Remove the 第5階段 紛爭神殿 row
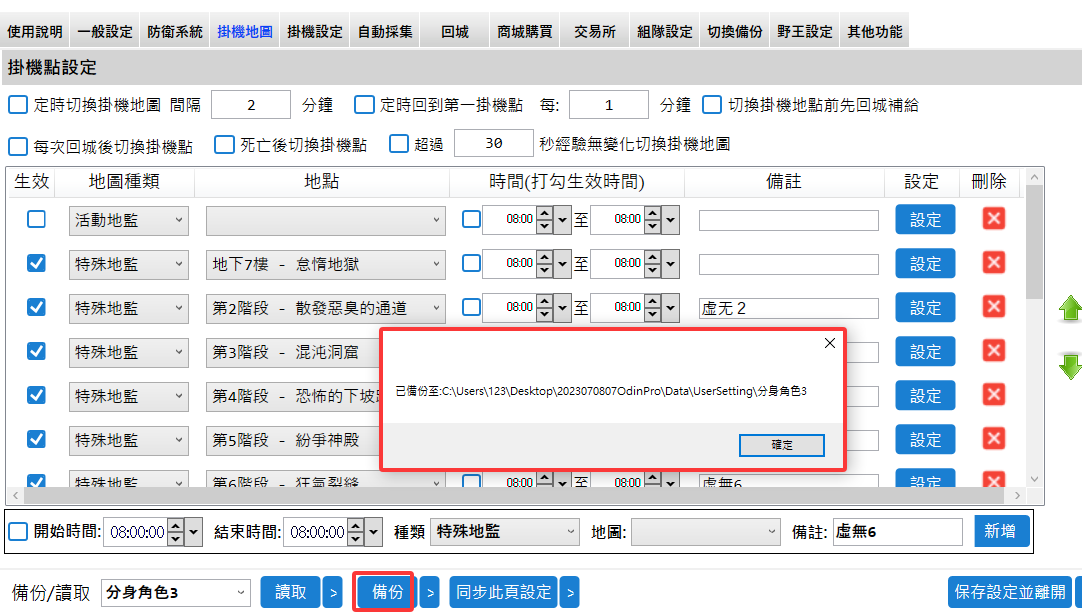The width and height of the screenshot is (1082, 613). pyautogui.click(x=993, y=439)
